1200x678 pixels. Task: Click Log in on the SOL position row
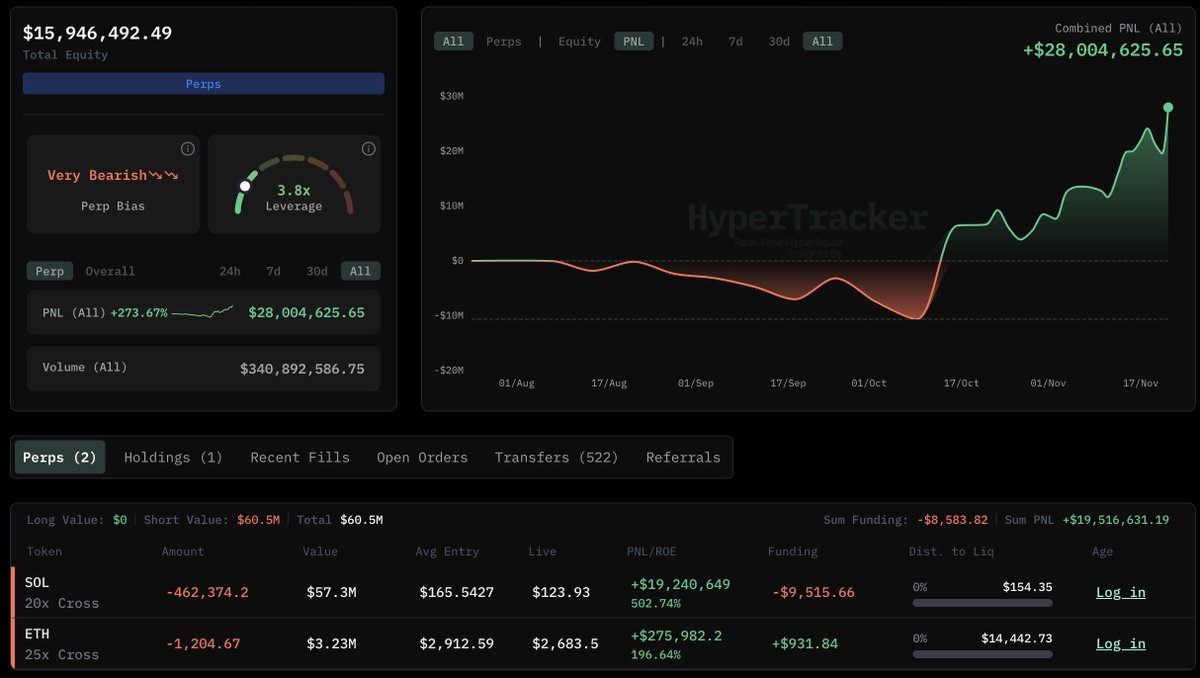point(1120,592)
